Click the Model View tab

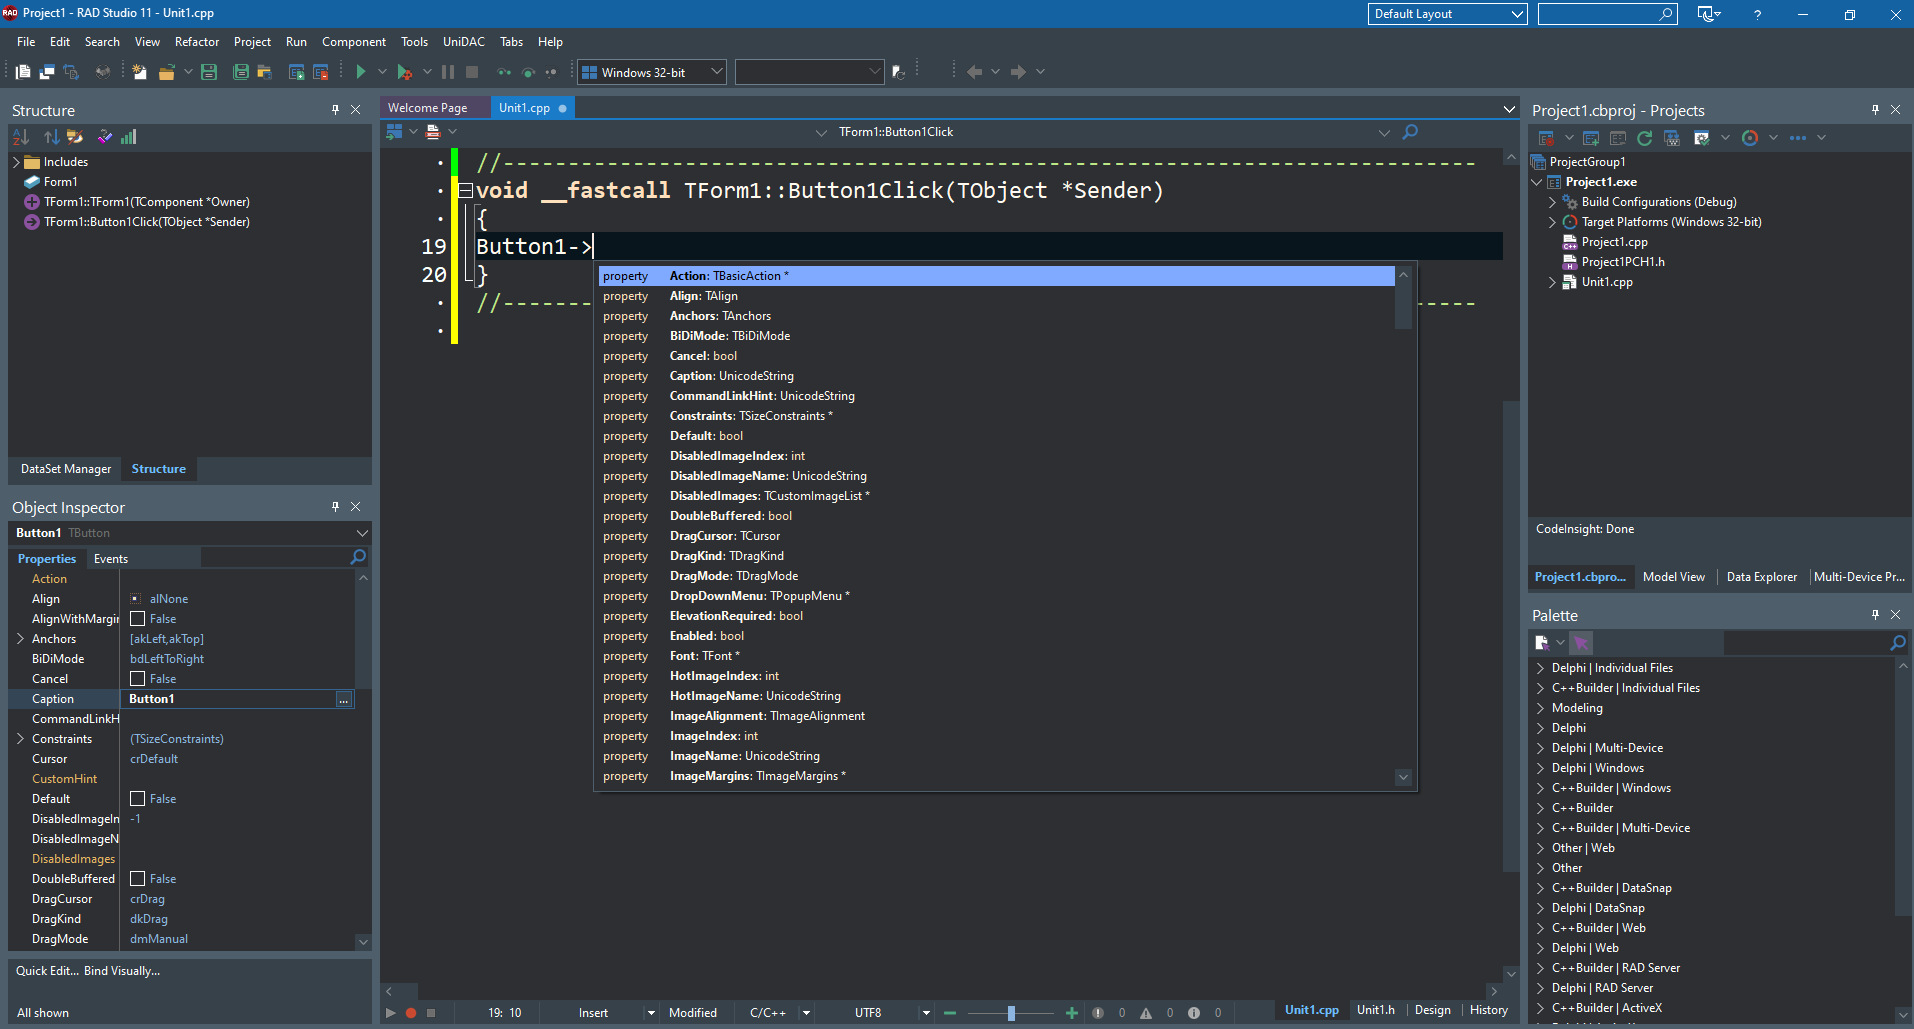(1674, 577)
